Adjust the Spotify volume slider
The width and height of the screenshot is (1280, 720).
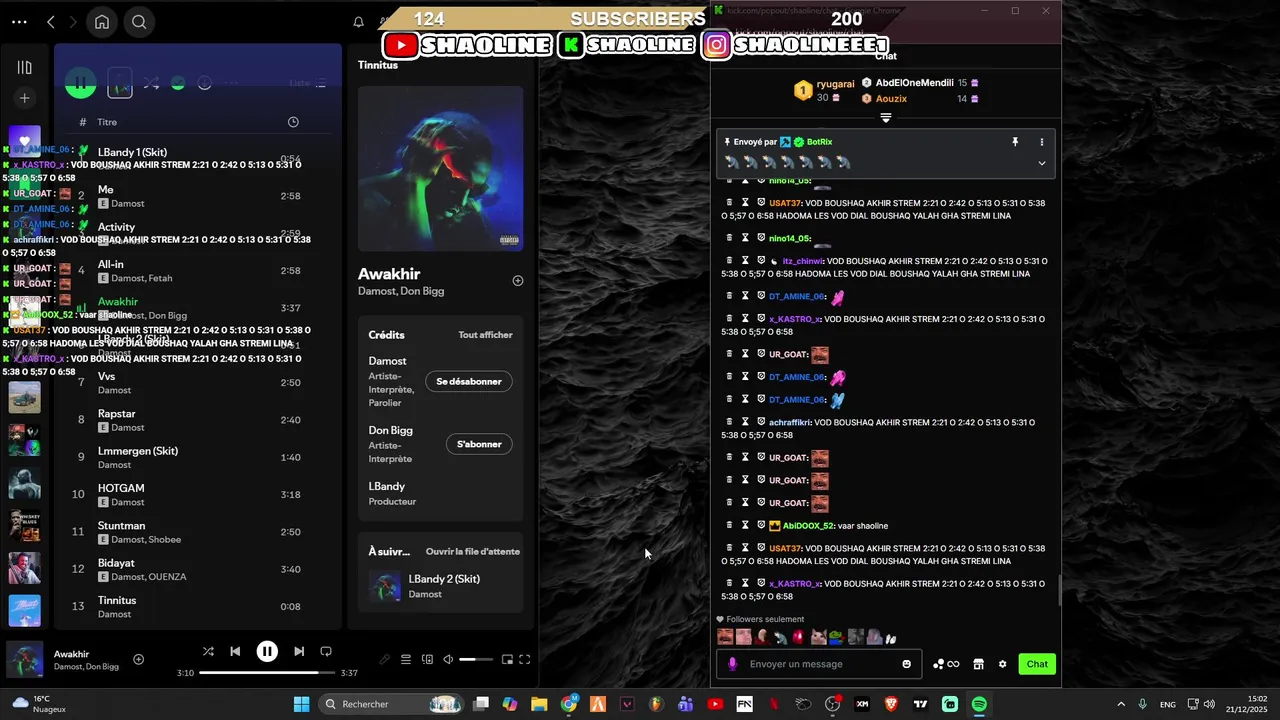coord(476,659)
